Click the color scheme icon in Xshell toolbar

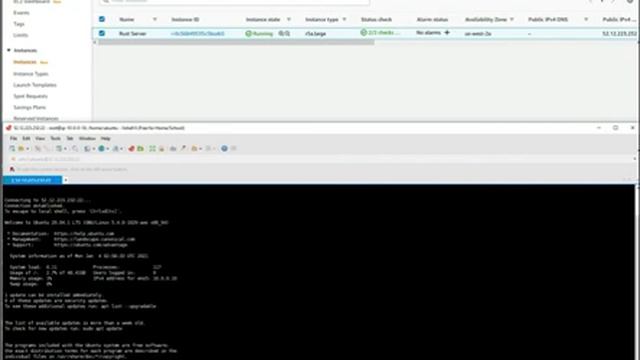tap(87, 149)
